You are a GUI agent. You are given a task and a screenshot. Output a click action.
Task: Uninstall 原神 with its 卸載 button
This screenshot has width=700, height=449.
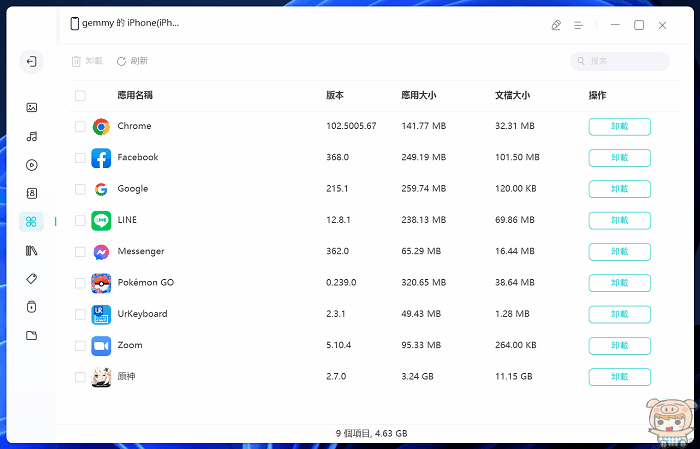[x=620, y=377]
